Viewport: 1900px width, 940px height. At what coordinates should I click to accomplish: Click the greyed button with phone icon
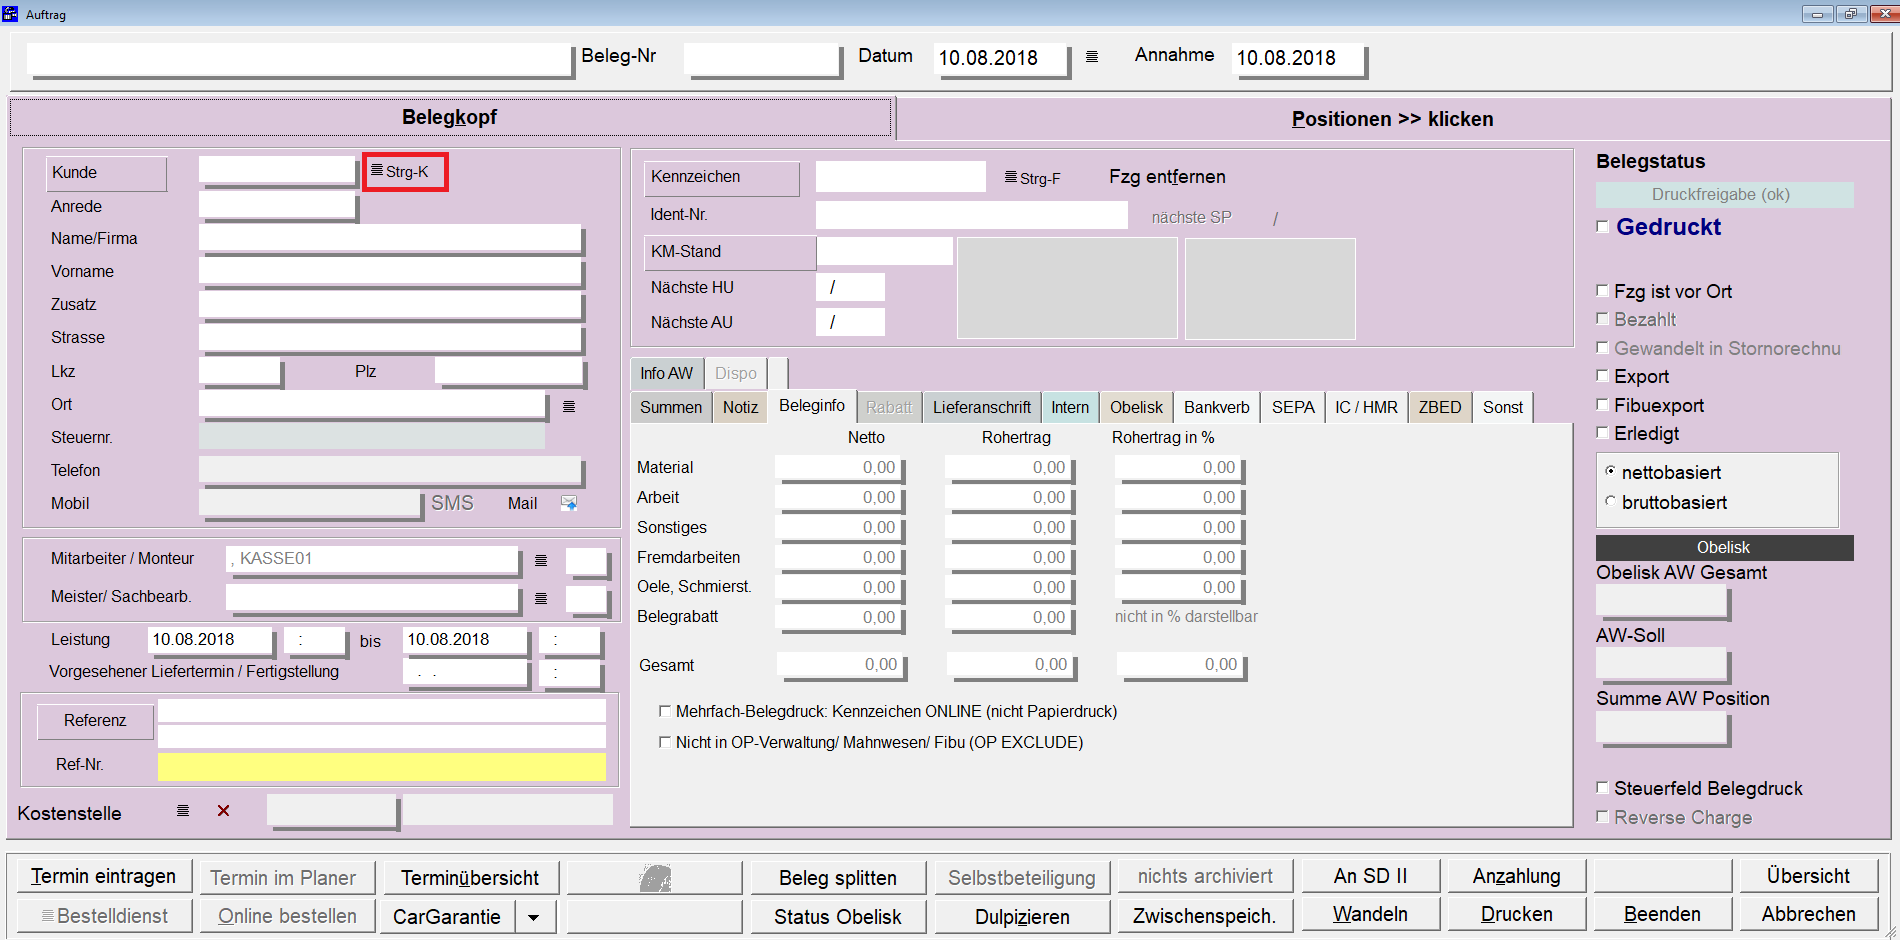[655, 878]
